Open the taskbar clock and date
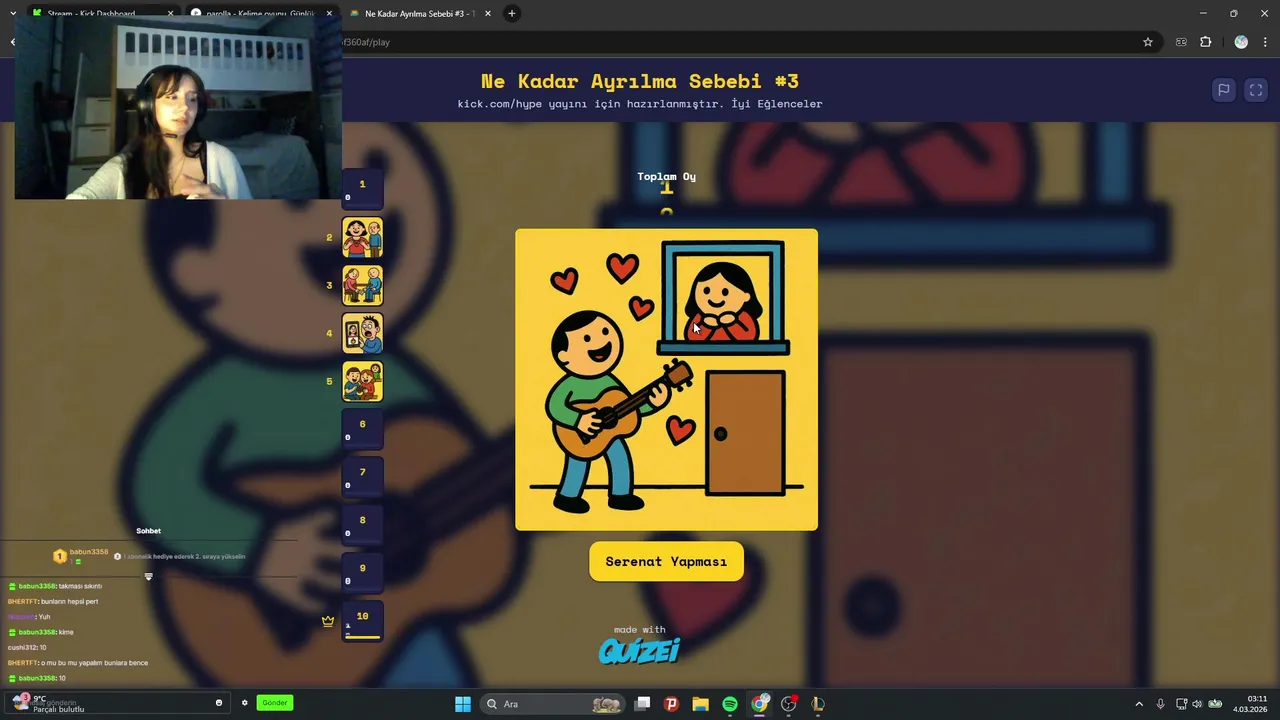Image resolution: width=1280 pixels, height=720 pixels. tap(1251, 704)
